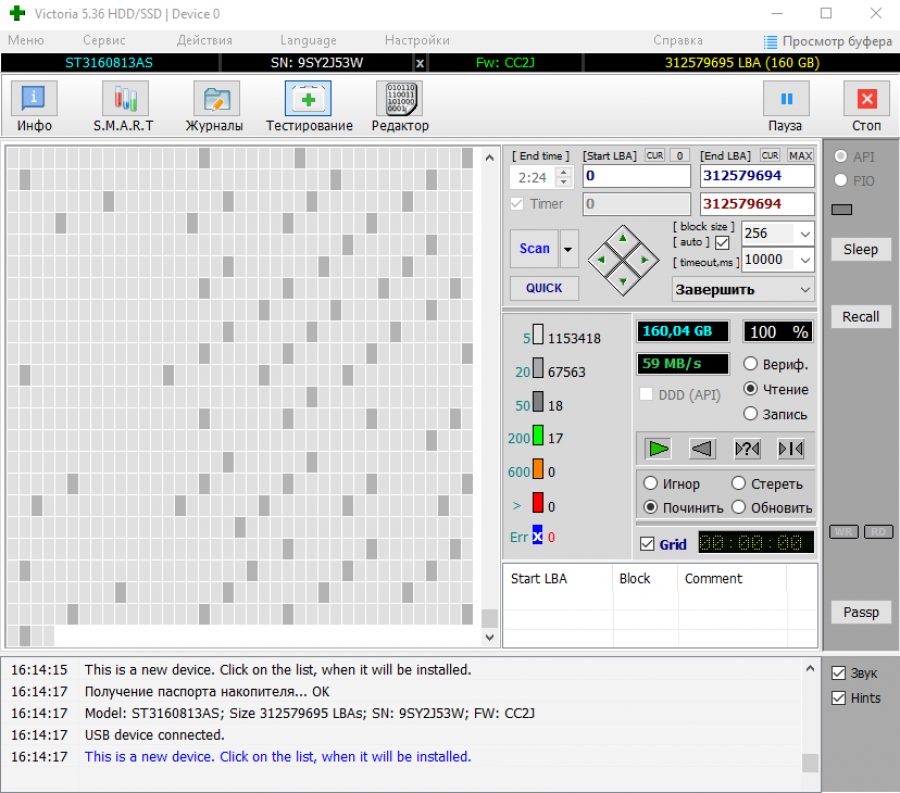This screenshot has height=793, width=900.
Task: Open Просмотр буфера buffer viewer
Action: click(x=828, y=41)
